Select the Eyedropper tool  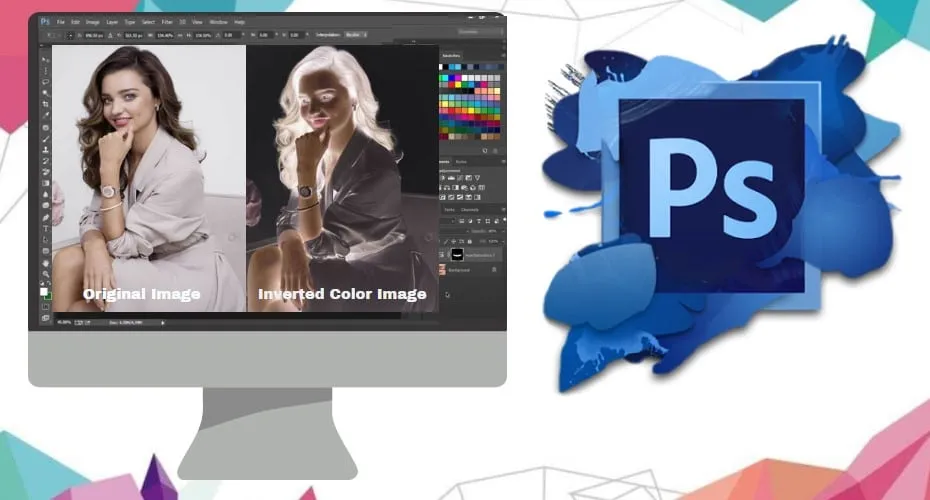click(x=46, y=115)
